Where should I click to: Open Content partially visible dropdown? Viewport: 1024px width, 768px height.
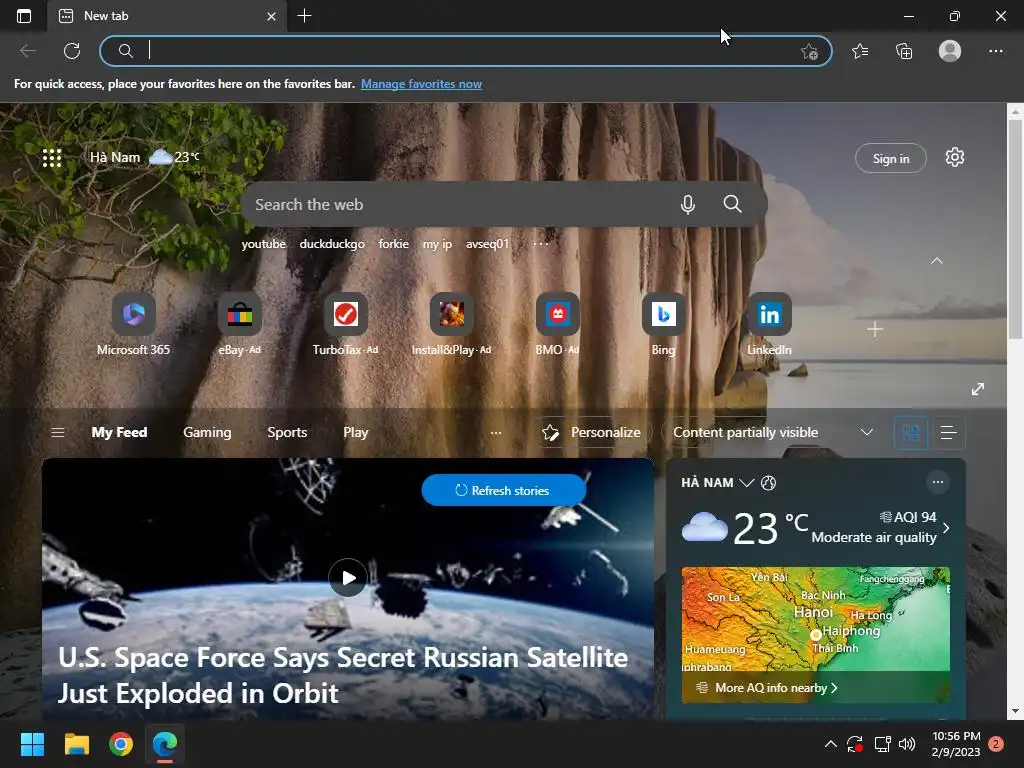click(773, 432)
